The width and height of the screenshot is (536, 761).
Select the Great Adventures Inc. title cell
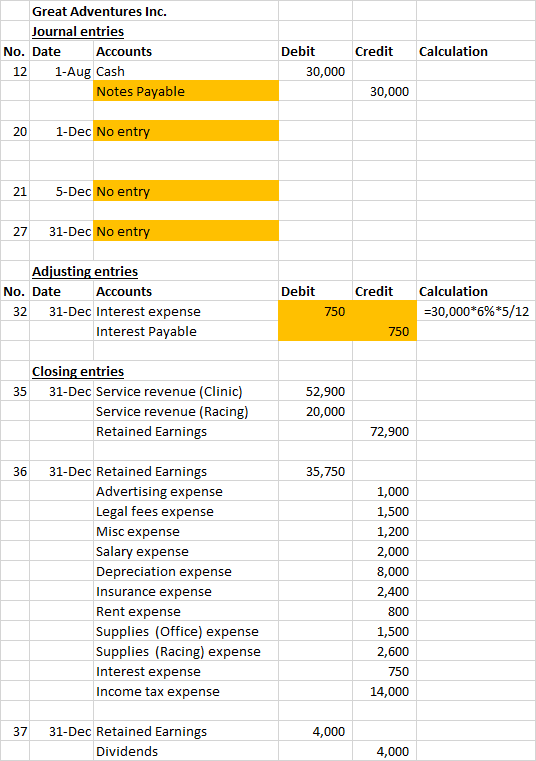pyautogui.click(x=100, y=11)
